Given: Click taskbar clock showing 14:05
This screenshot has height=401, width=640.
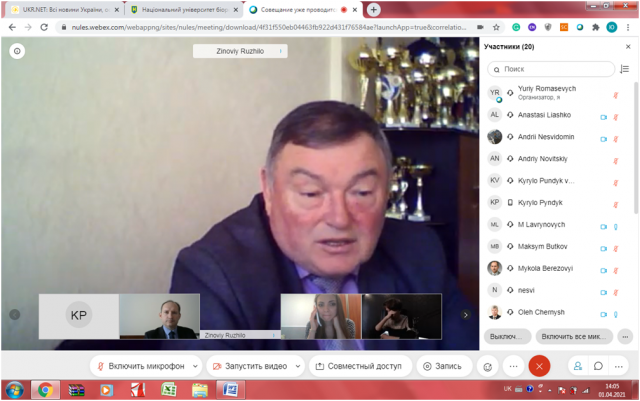Looking at the screenshot, I should (x=612, y=390).
